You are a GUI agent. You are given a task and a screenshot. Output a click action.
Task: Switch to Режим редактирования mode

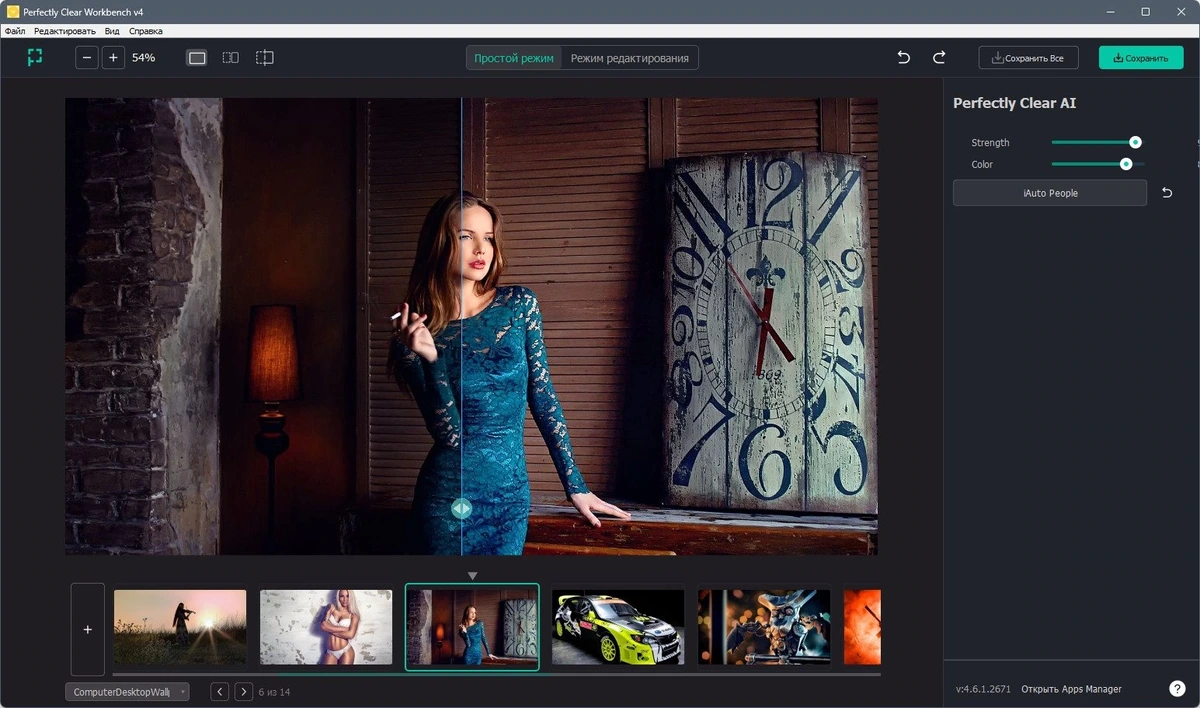(x=630, y=58)
